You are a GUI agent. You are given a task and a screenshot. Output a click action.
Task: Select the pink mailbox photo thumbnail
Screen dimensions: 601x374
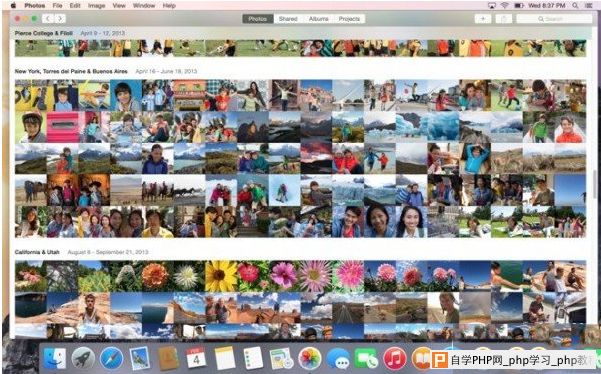pos(62,127)
